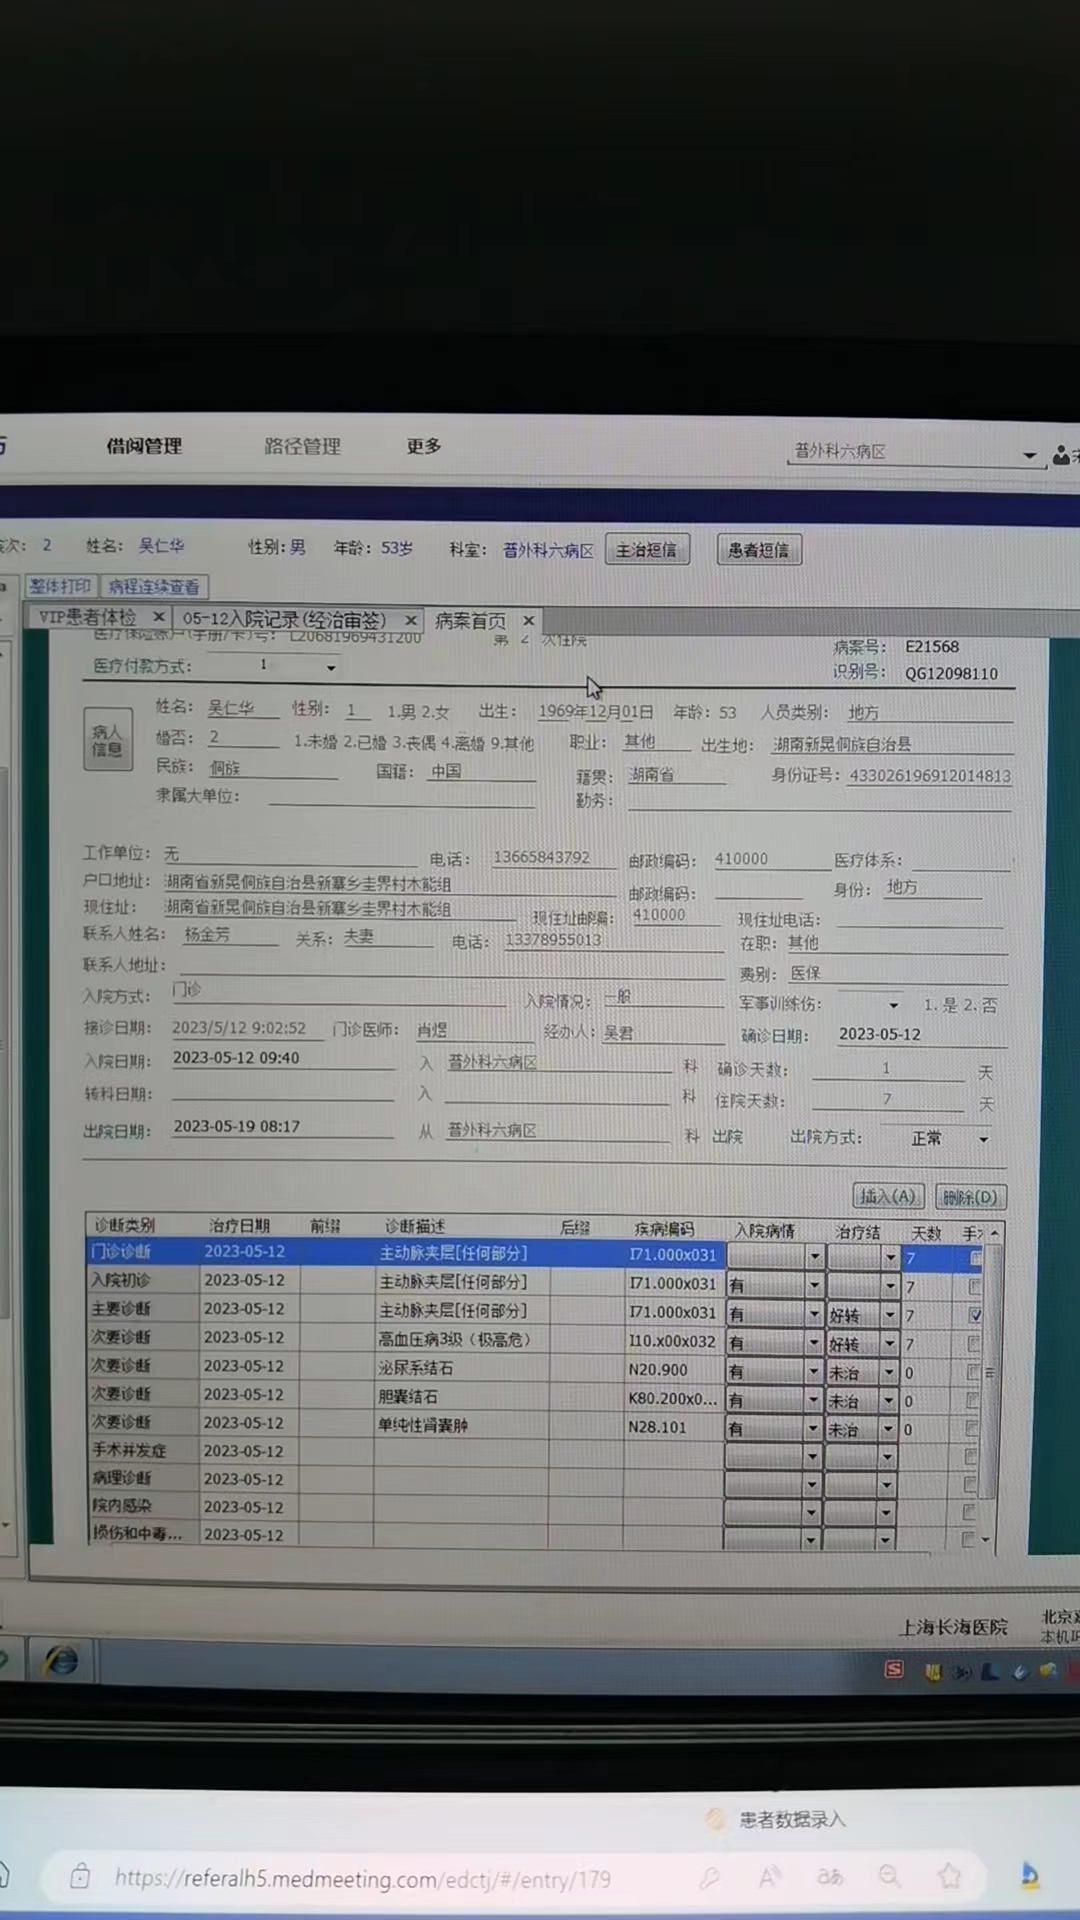1080x1920 pixels.
Task: Click the browser address bar URL
Action: tap(362, 1879)
